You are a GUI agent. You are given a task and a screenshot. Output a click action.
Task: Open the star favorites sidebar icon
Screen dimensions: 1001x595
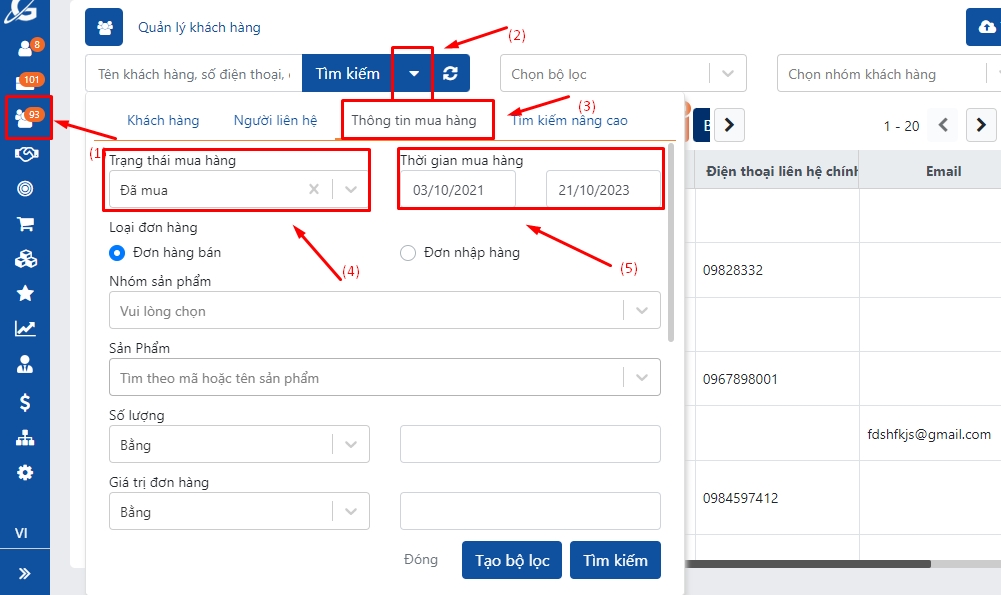(x=25, y=293)
